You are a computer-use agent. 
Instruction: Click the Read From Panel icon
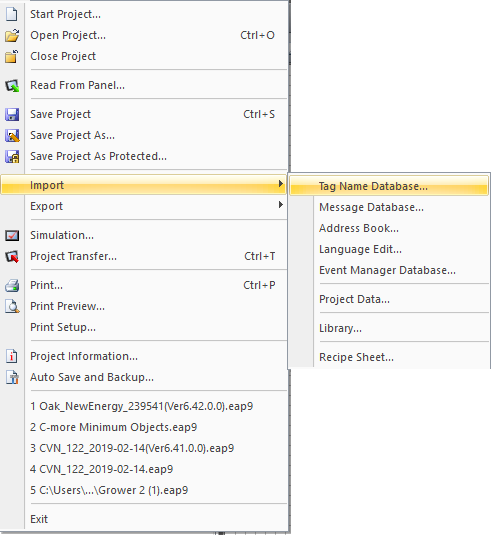pos(12,86)
